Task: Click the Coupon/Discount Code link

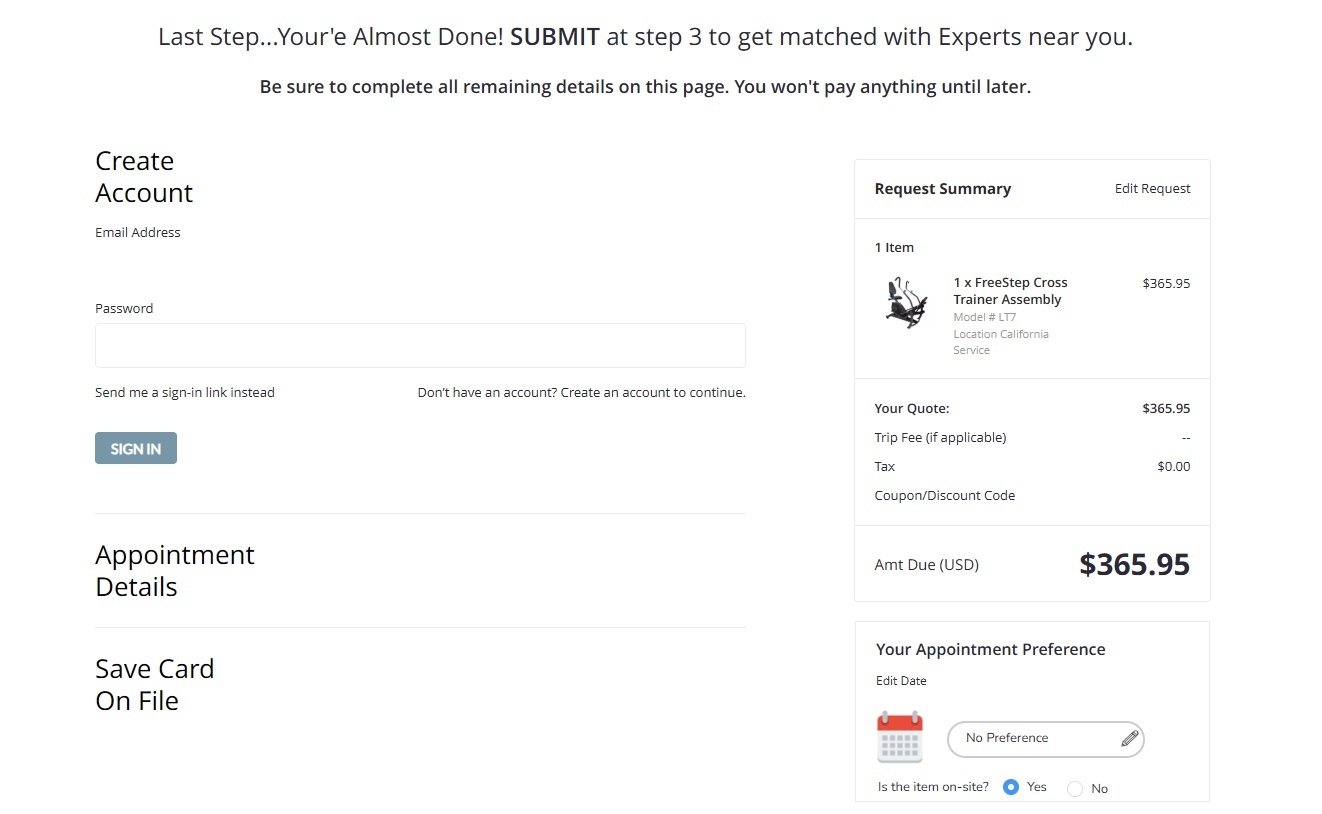Action: 944,496
